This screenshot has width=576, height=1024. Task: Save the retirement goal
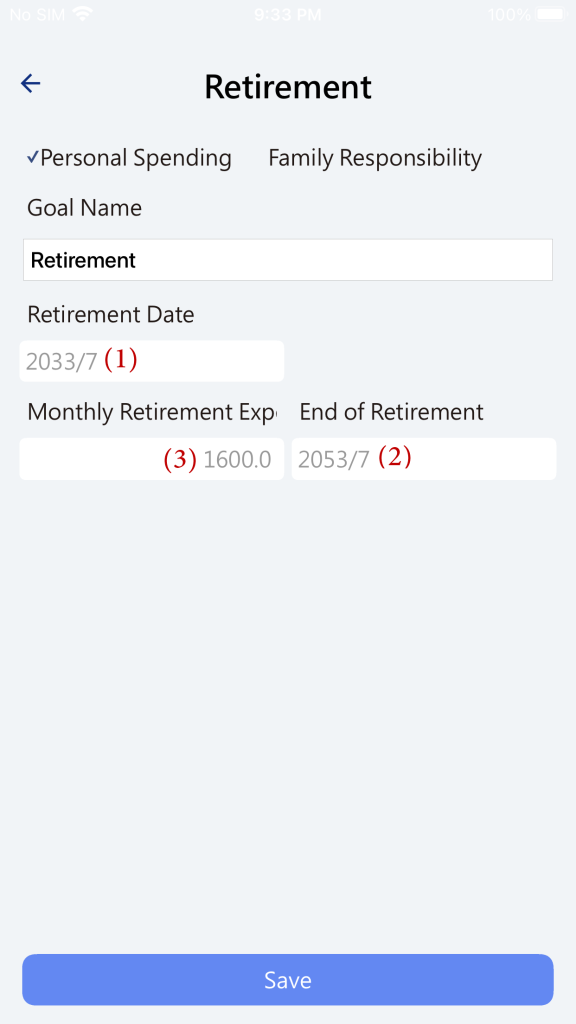pos(288,980)
